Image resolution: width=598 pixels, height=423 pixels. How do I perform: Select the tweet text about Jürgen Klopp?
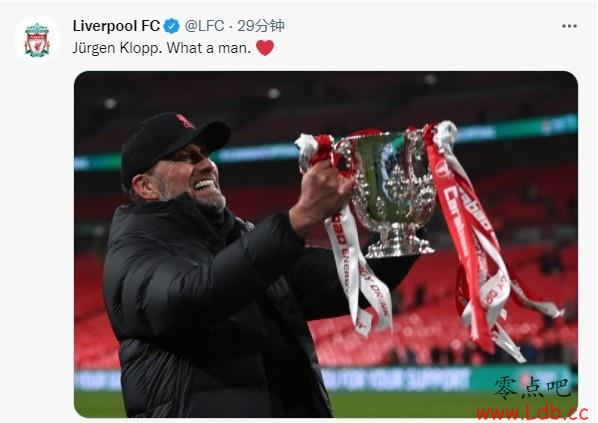point(162,48)
